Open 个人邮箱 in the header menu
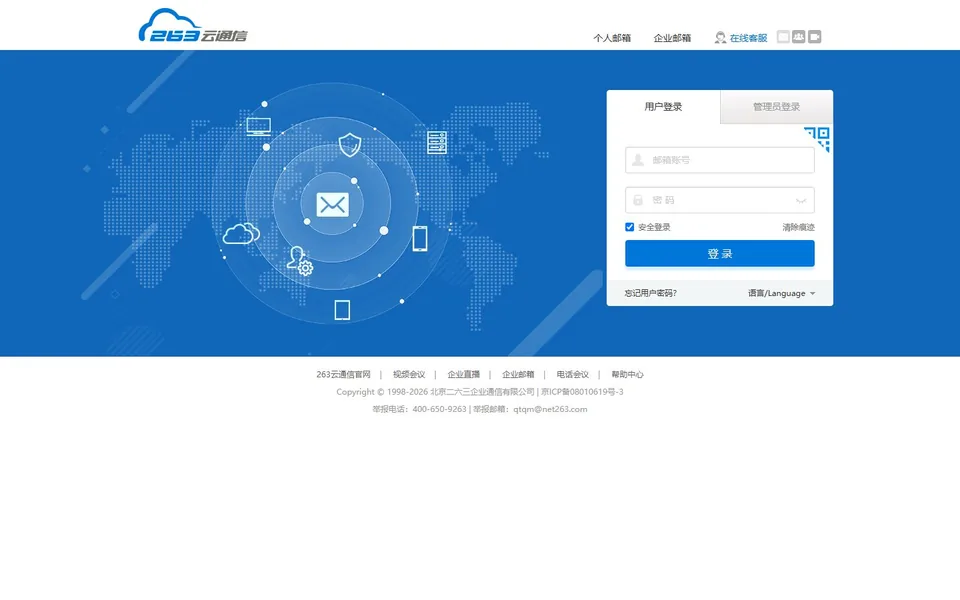This screenshot has height=600, width=960. [612, 38]
